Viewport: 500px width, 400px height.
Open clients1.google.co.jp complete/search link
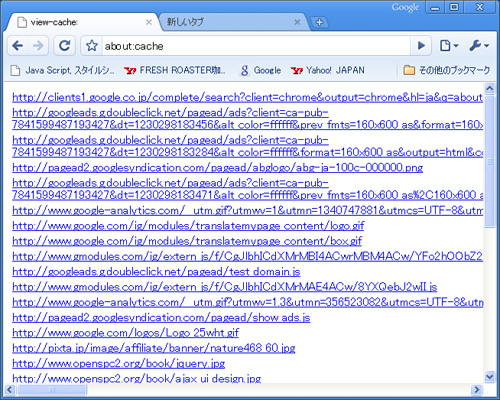point(247,97)
